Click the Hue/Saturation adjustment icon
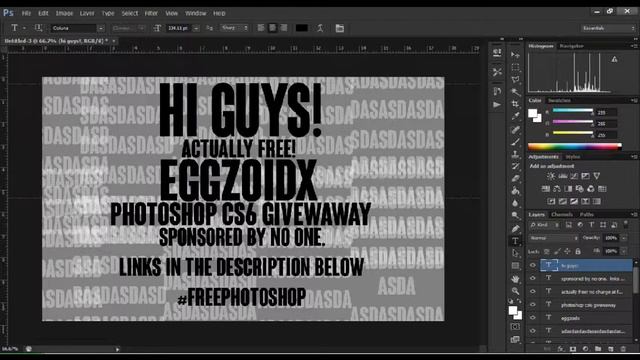The image size is (640, 360). point(545,189)
